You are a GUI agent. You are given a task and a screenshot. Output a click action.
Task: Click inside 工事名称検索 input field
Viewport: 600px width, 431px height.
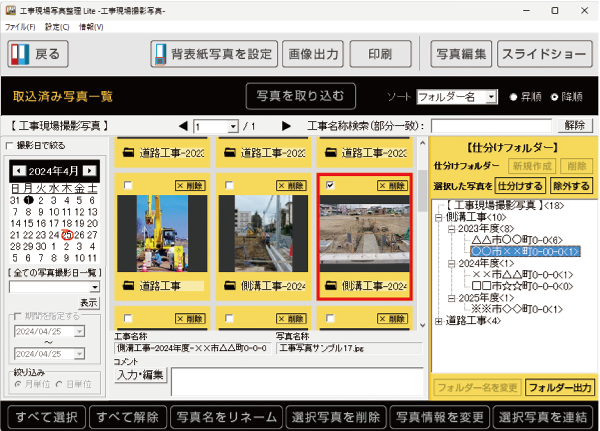click(491, 126)
